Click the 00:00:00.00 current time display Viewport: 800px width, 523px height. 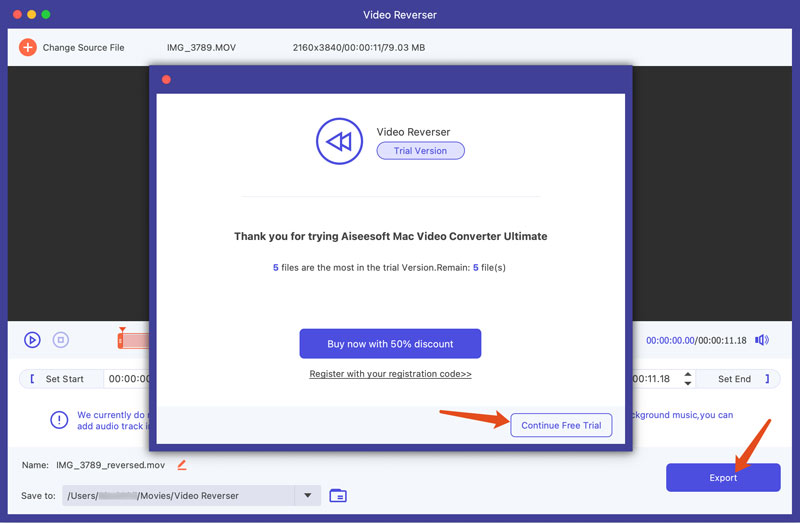tap(670, 340)
